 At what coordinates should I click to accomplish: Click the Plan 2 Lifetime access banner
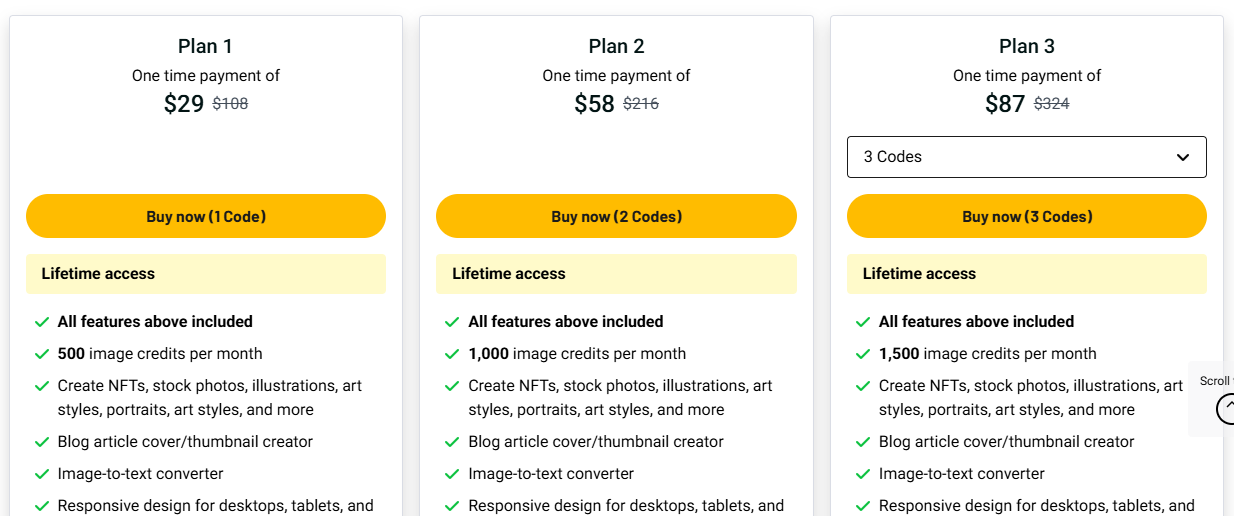click(616, 274)
